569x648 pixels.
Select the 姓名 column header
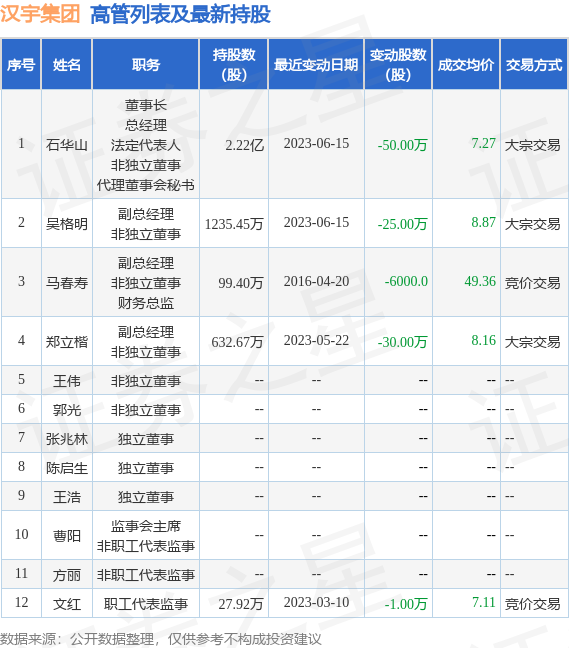[x=67, y=65]
